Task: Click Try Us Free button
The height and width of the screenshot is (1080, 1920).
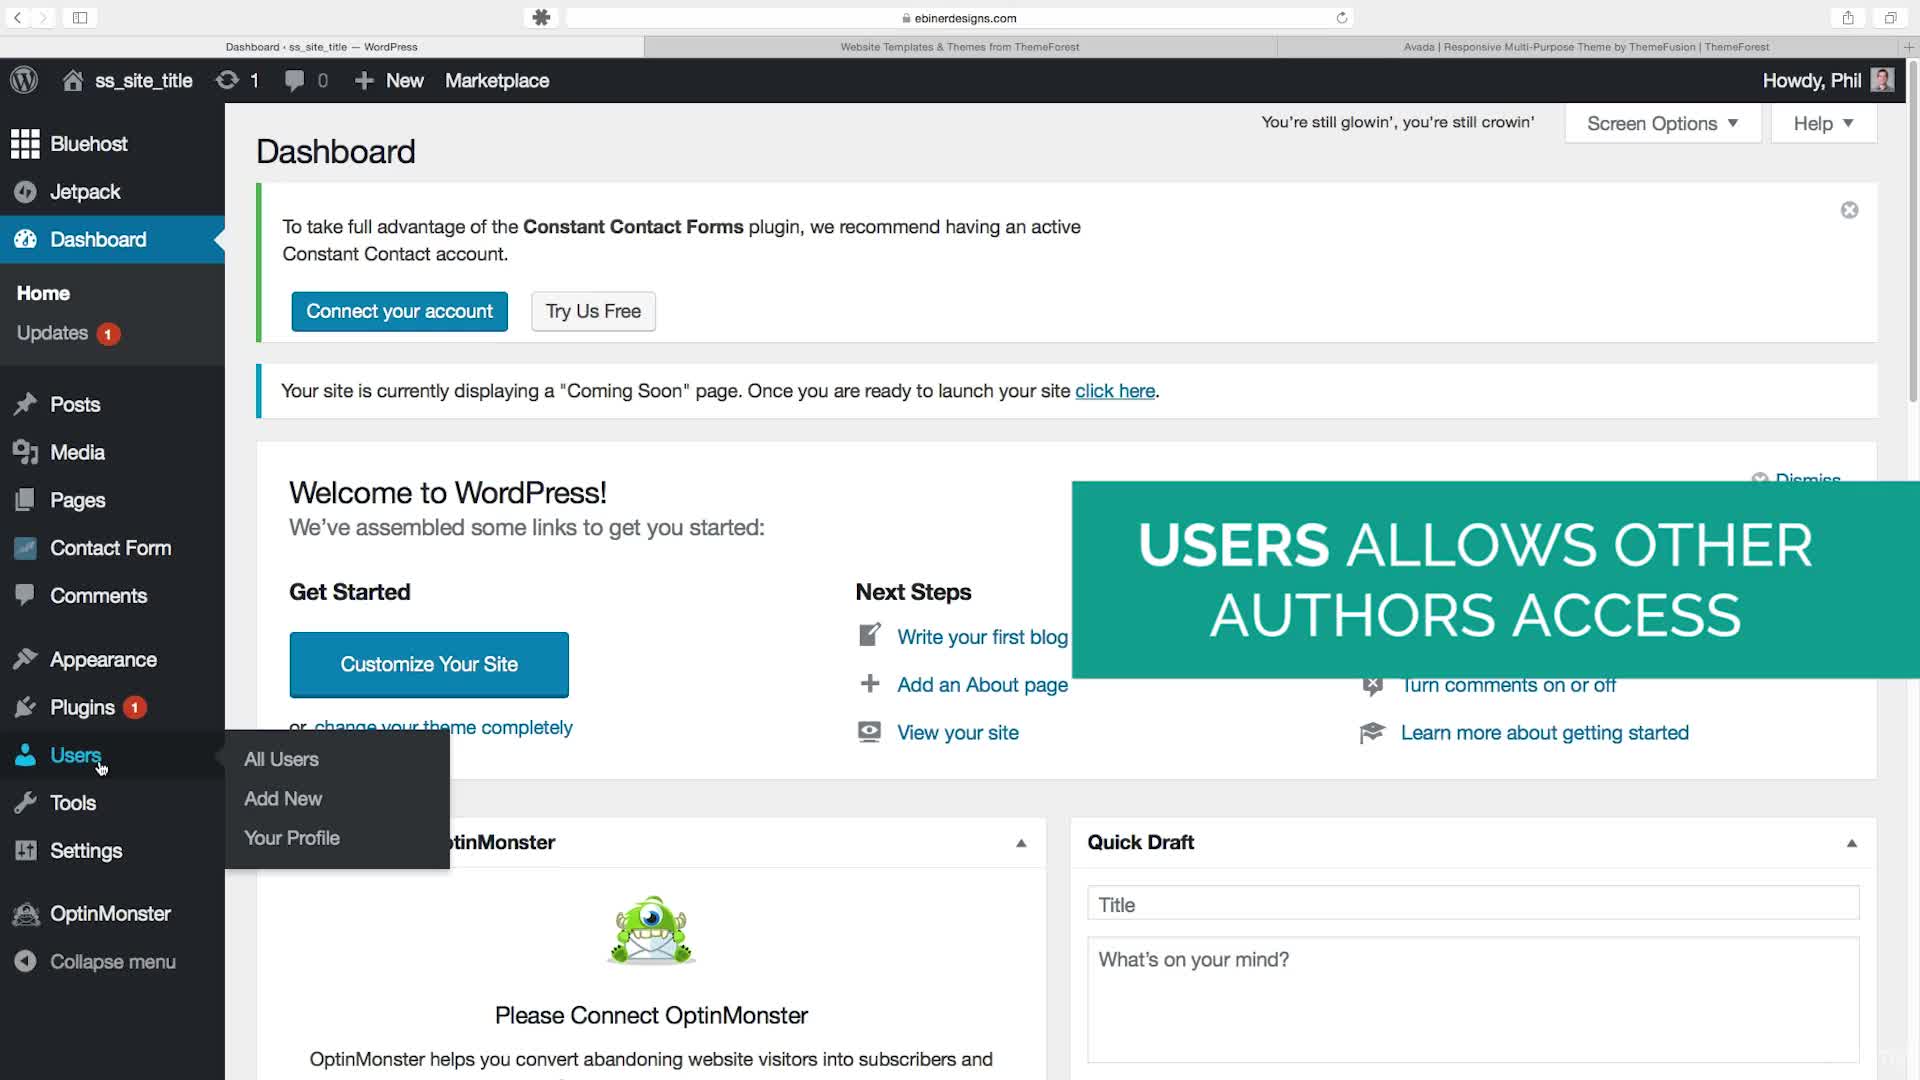Action: 593,311
